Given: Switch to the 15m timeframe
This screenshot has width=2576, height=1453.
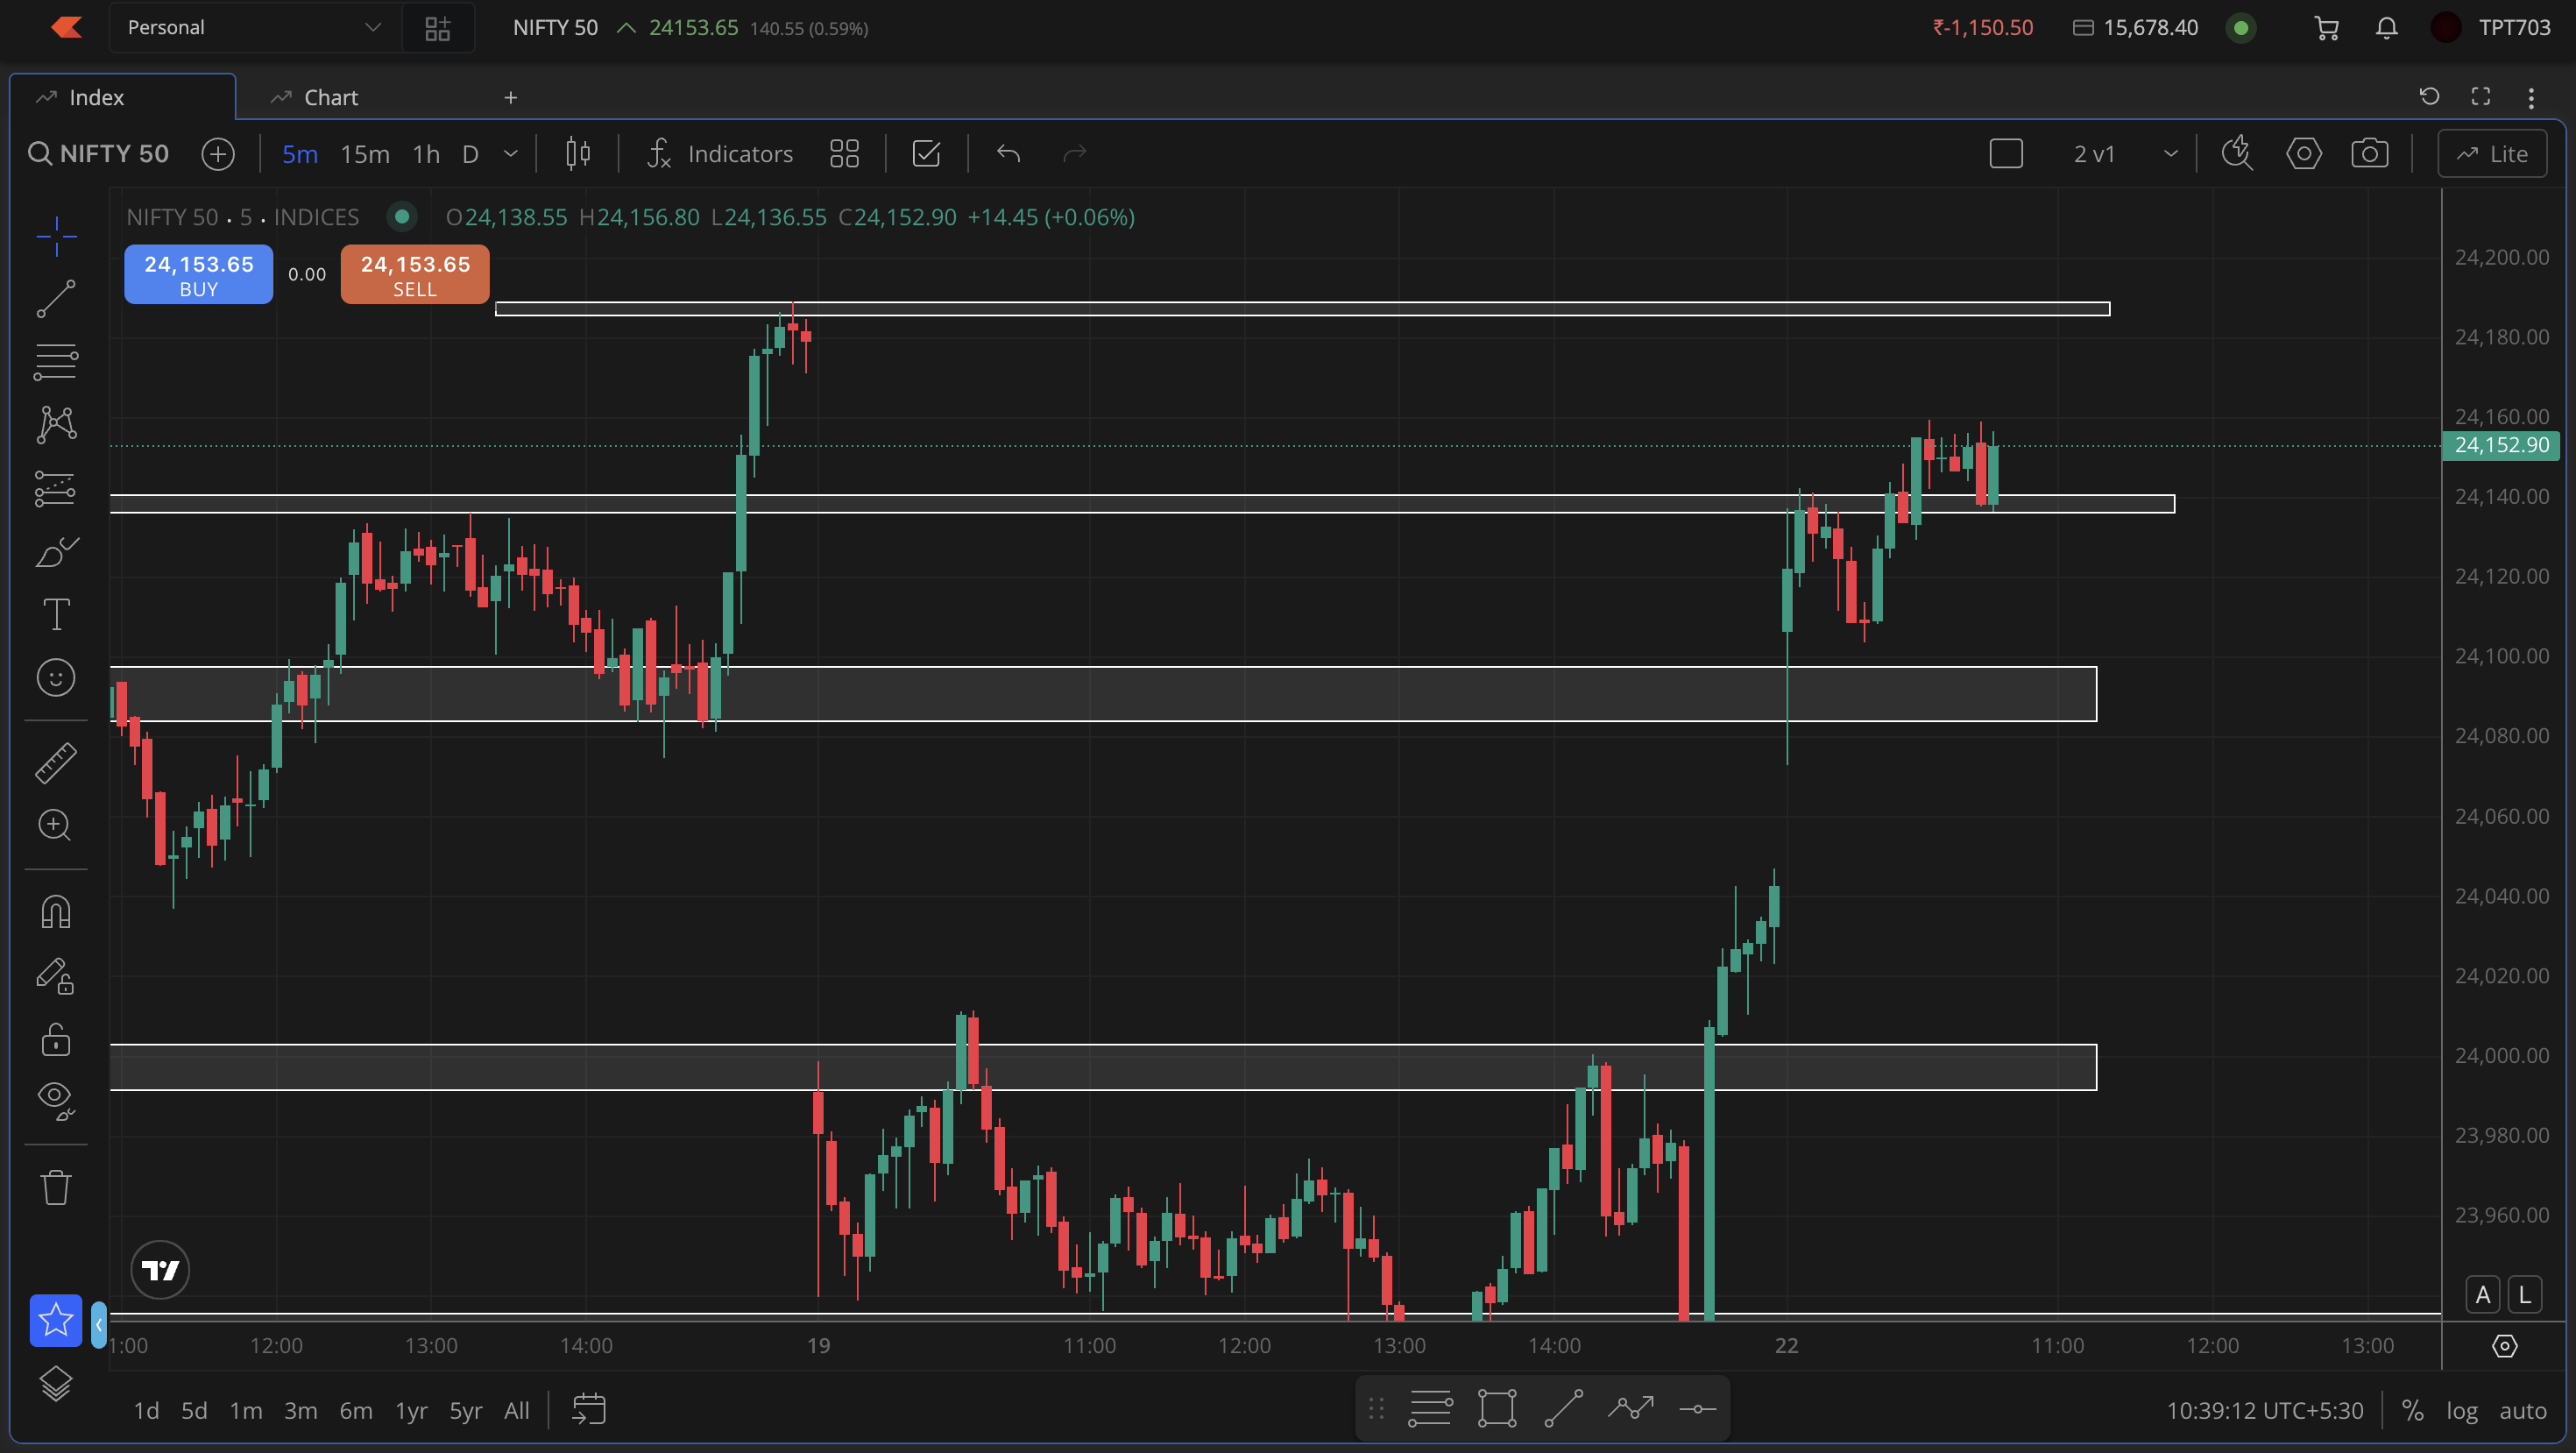Looking at the screenshot, I should pyautogui.click(x=365, y=154).
